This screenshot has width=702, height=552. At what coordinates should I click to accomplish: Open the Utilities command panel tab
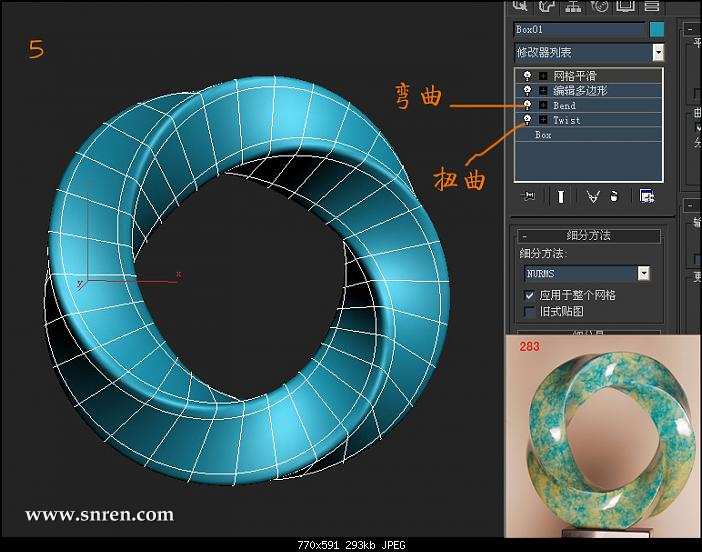pyautogui.click(x=651, y=6)
